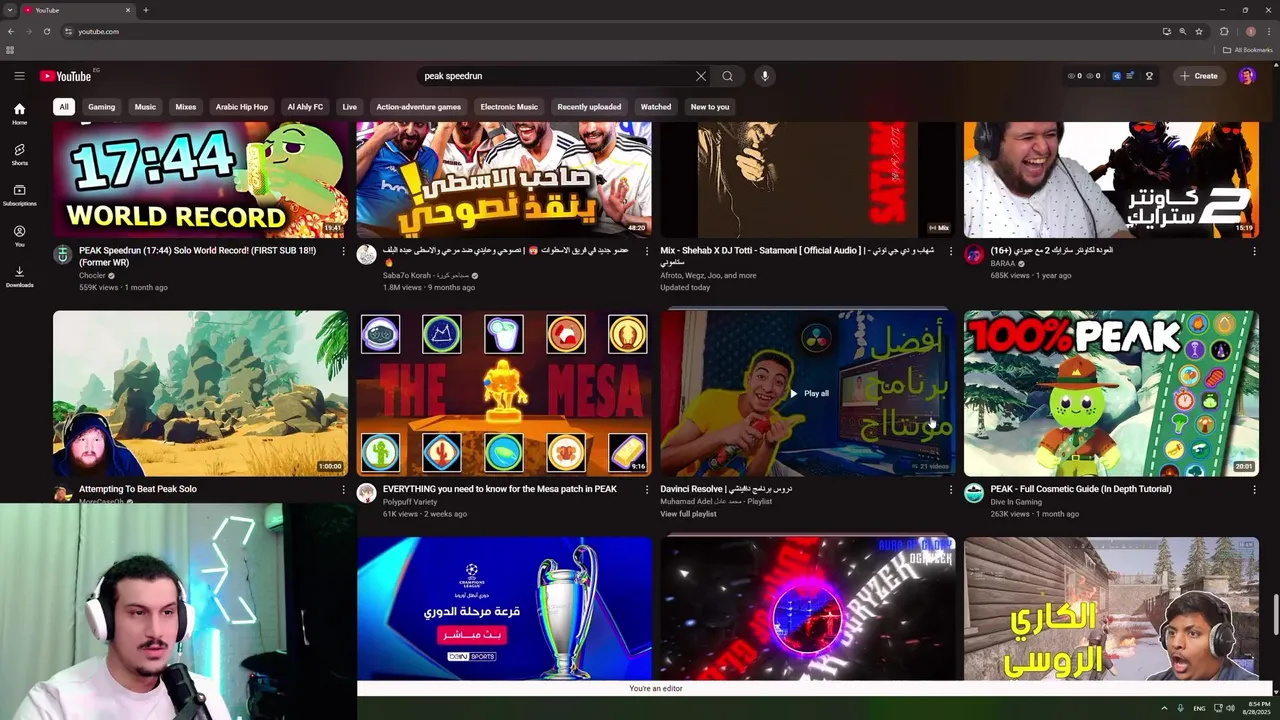Open options menu for Shehab X DJ Totti mix
The image size is (1280, 720).
click(951, 251)
